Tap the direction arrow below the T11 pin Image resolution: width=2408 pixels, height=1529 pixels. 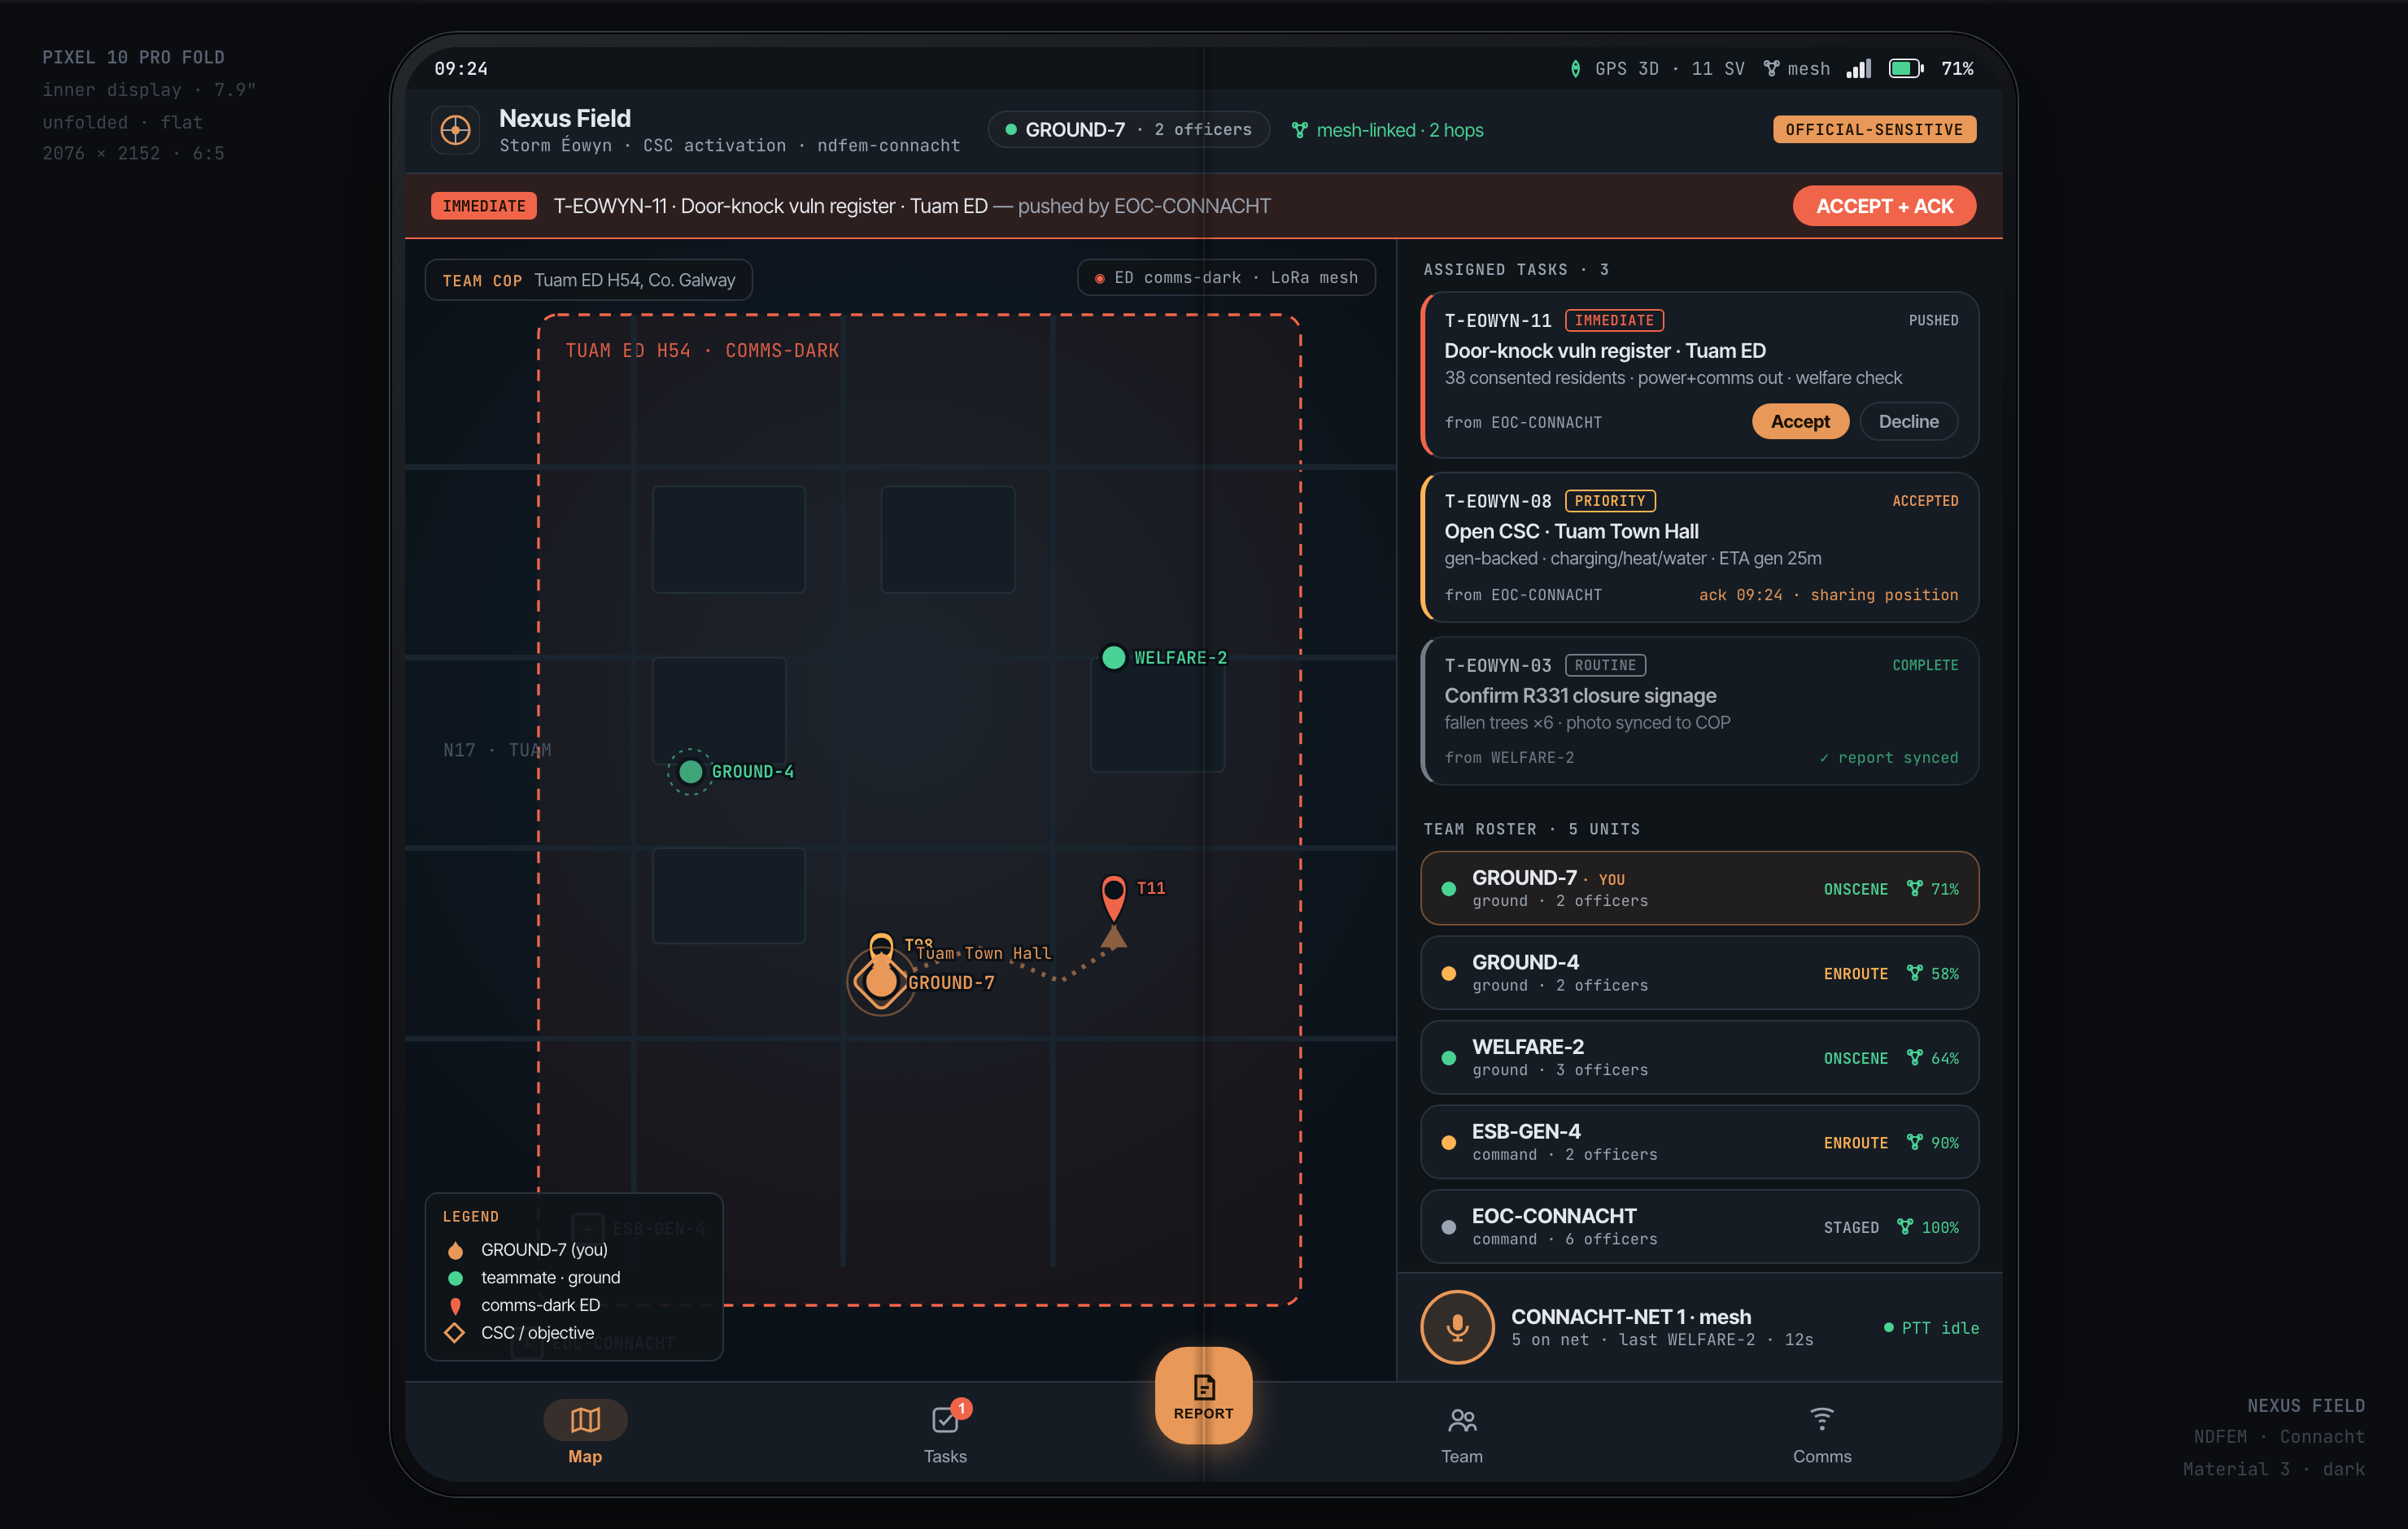(x=1113, y=937)
